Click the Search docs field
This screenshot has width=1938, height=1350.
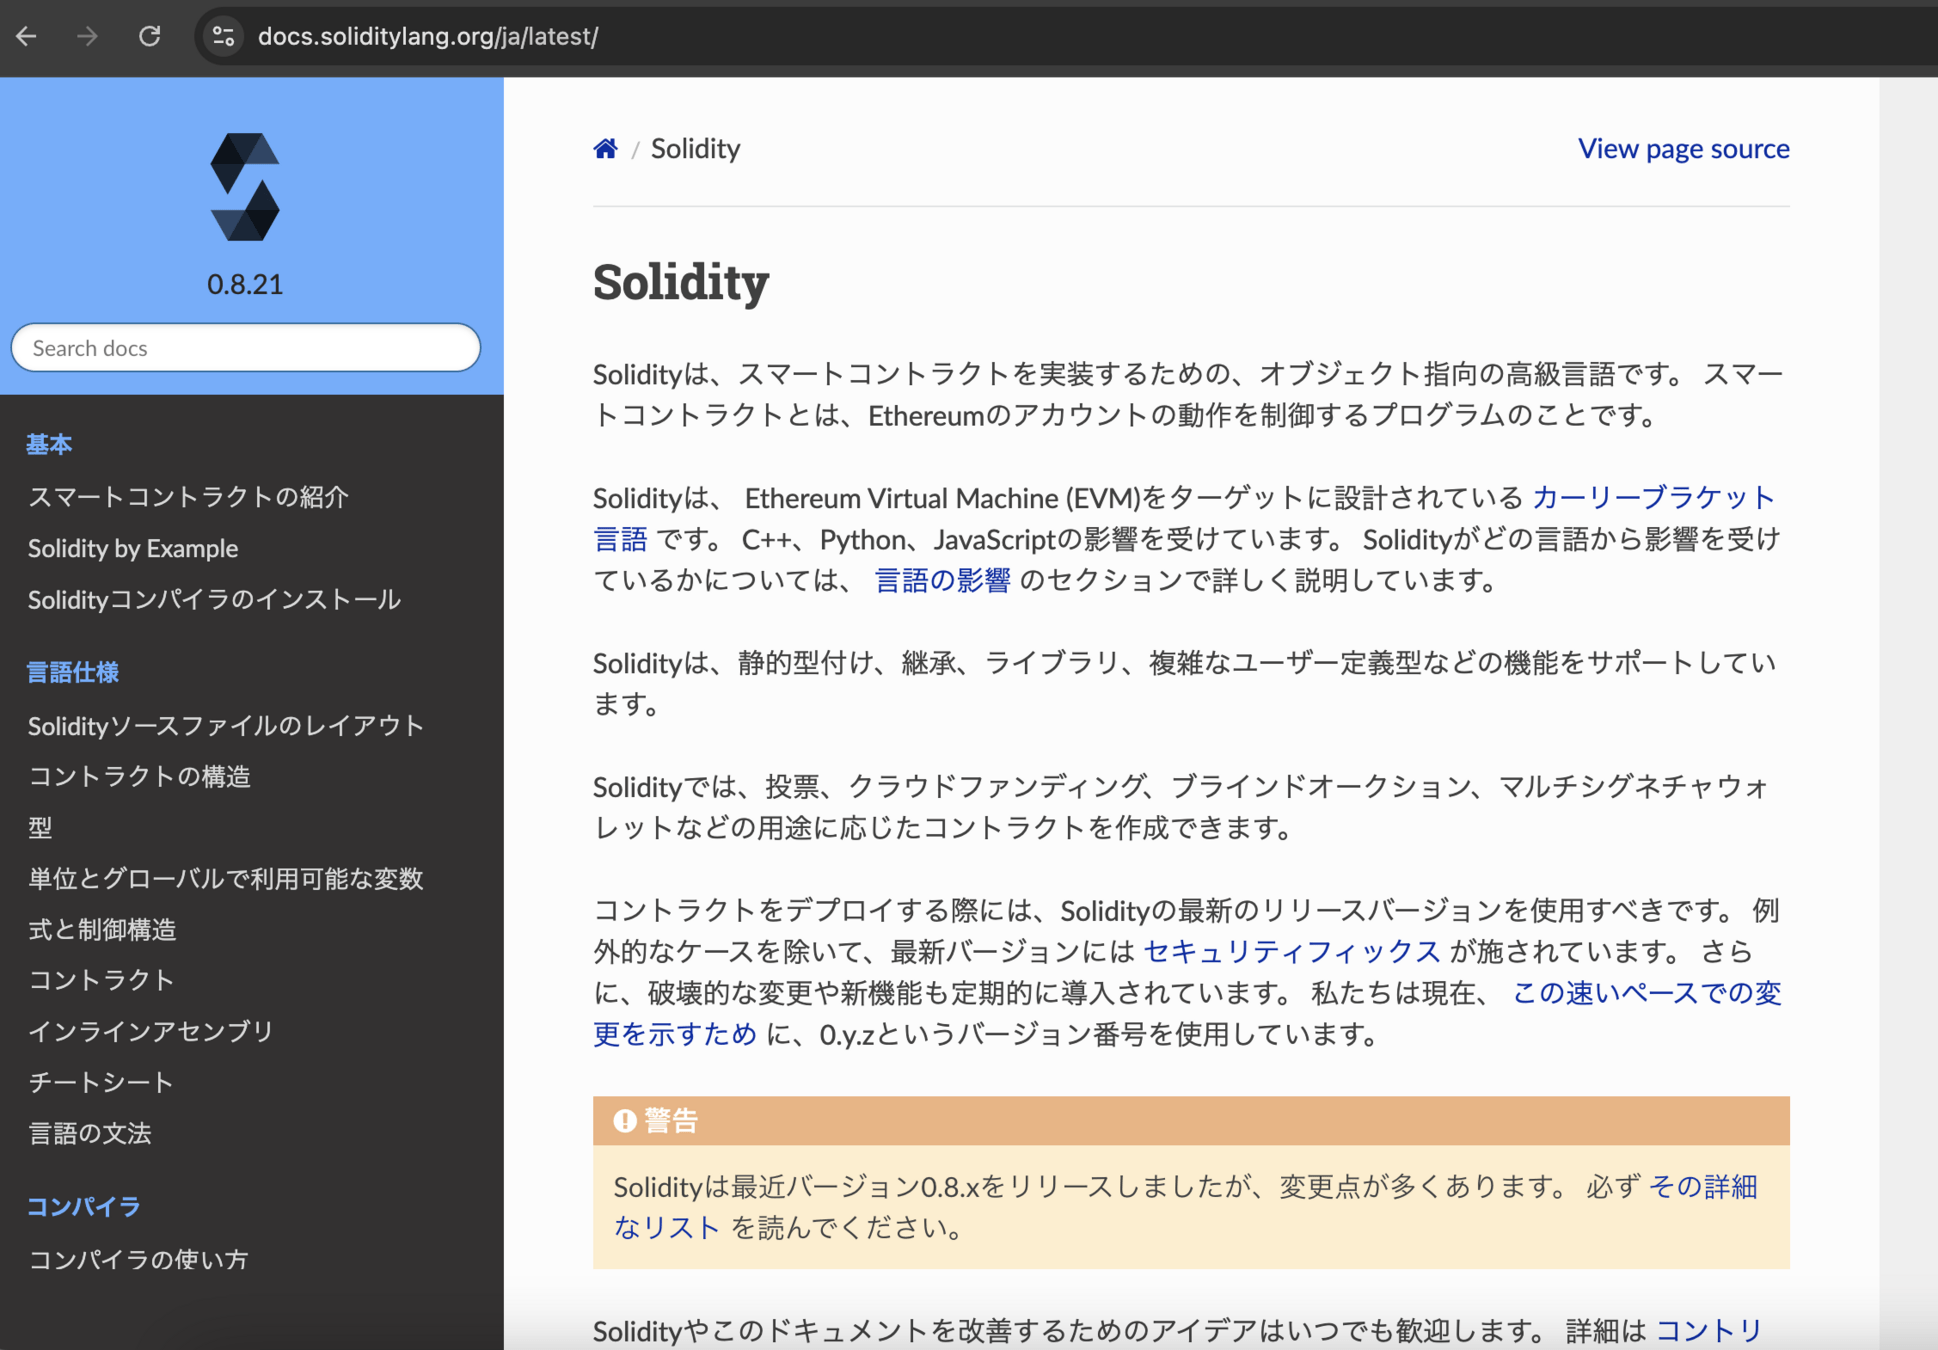click(x=245, y=348)
